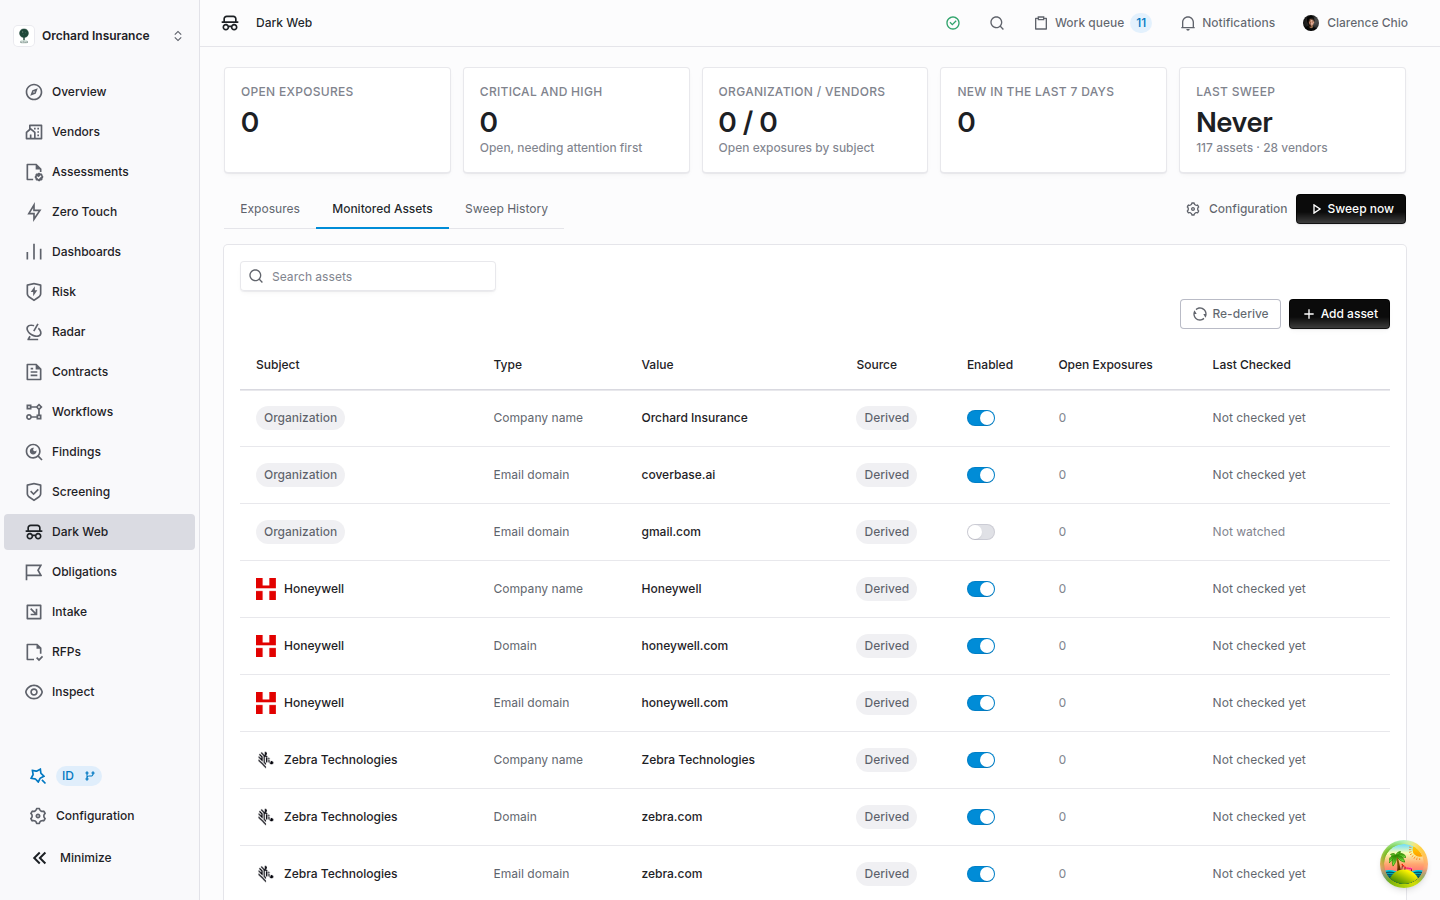The width and height of the screenshot is (1440, 900).
Task: Click the sparkle pin icon above Configuration
Action: point(38,776)
